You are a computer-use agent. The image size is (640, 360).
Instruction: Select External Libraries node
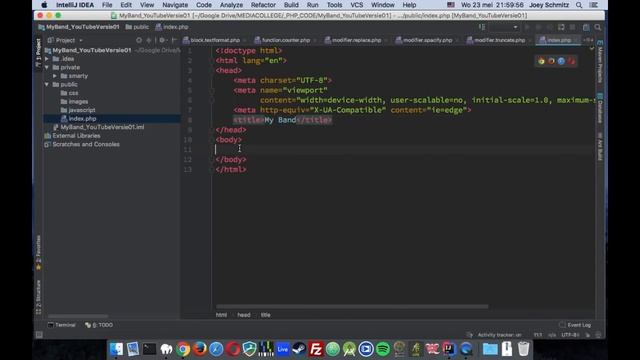click(72, 136)
